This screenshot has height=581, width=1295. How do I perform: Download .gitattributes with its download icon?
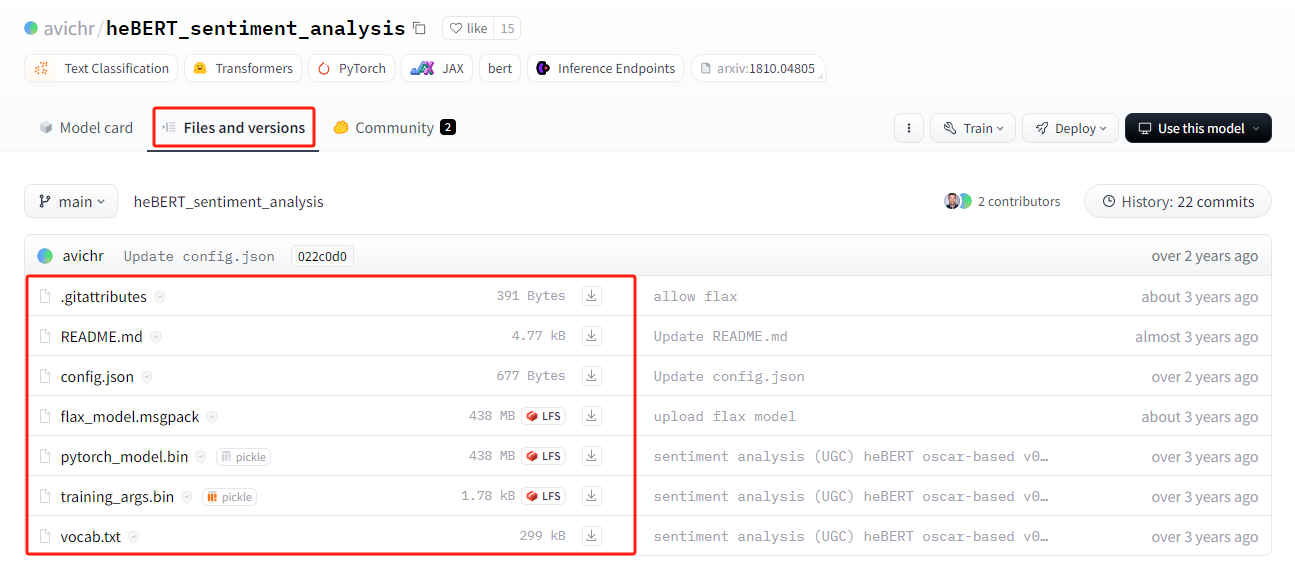[x=592, y=296]
